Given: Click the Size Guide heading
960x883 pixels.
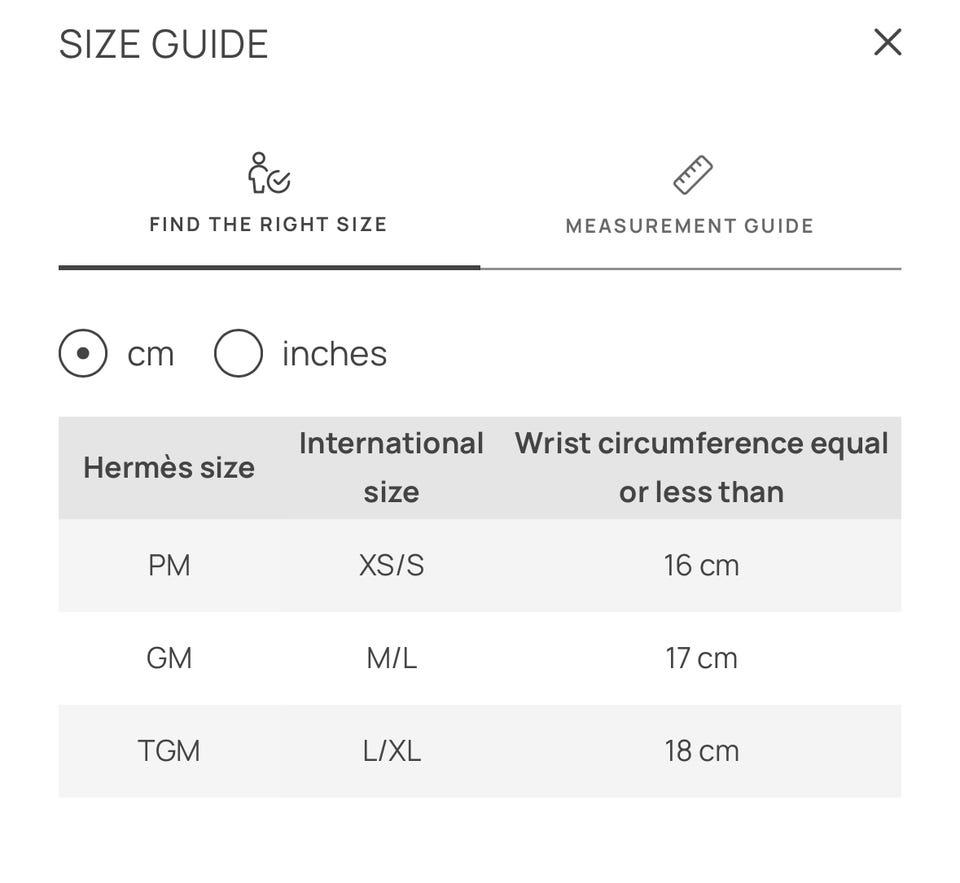Looking at the screenshot, I should pyautogui.click(x=163, y=44).
